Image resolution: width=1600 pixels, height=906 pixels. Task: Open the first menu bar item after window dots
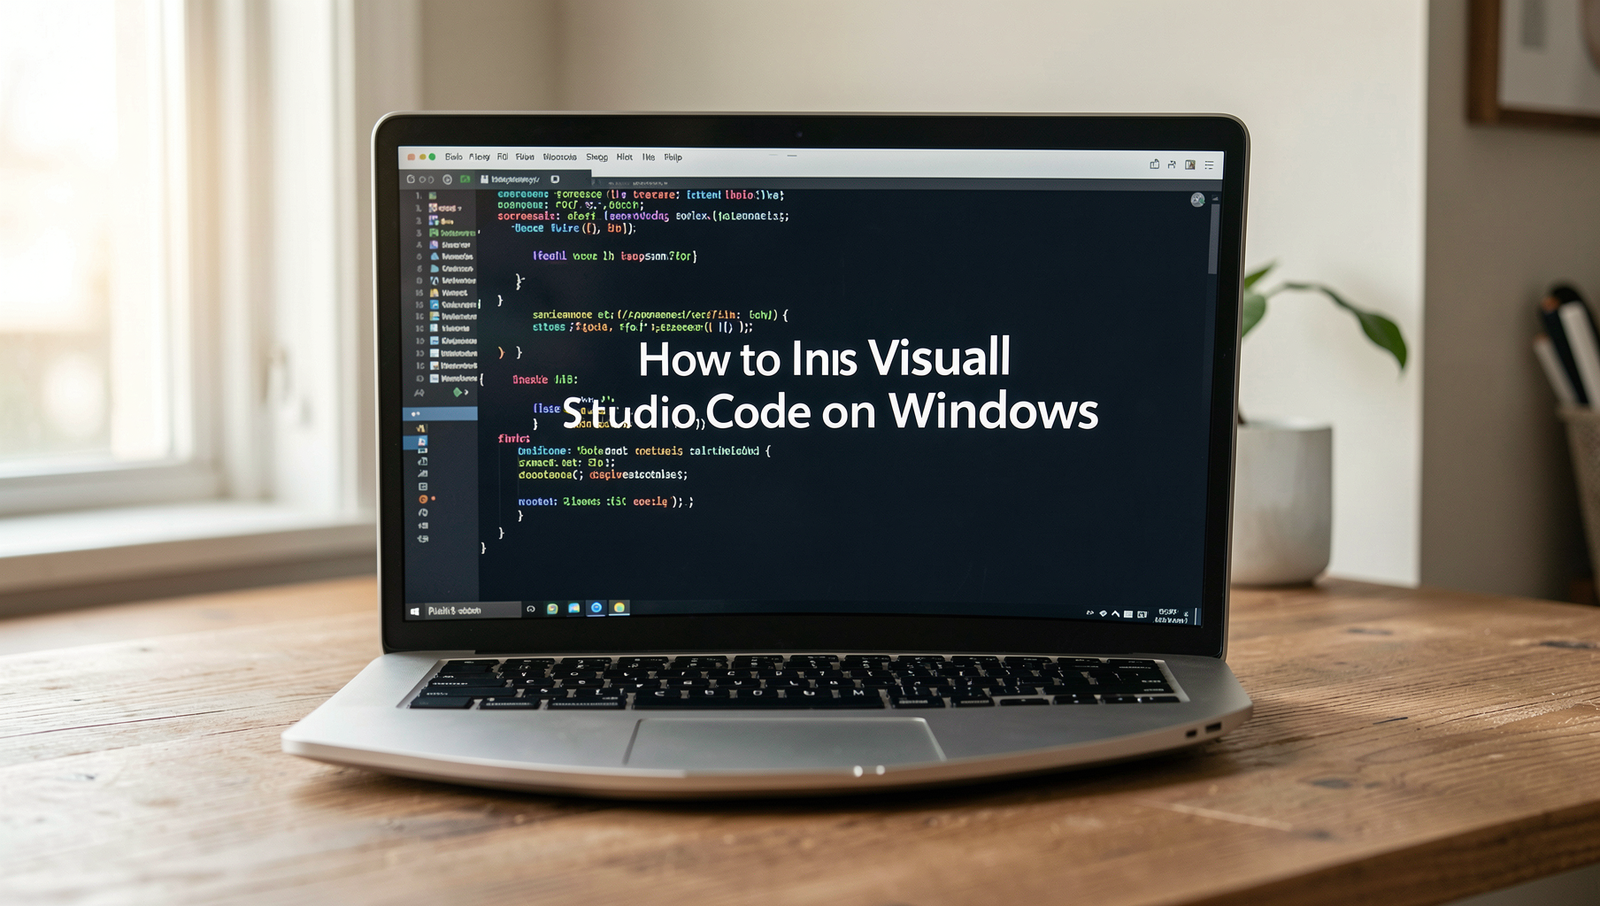tap(454, 157)
